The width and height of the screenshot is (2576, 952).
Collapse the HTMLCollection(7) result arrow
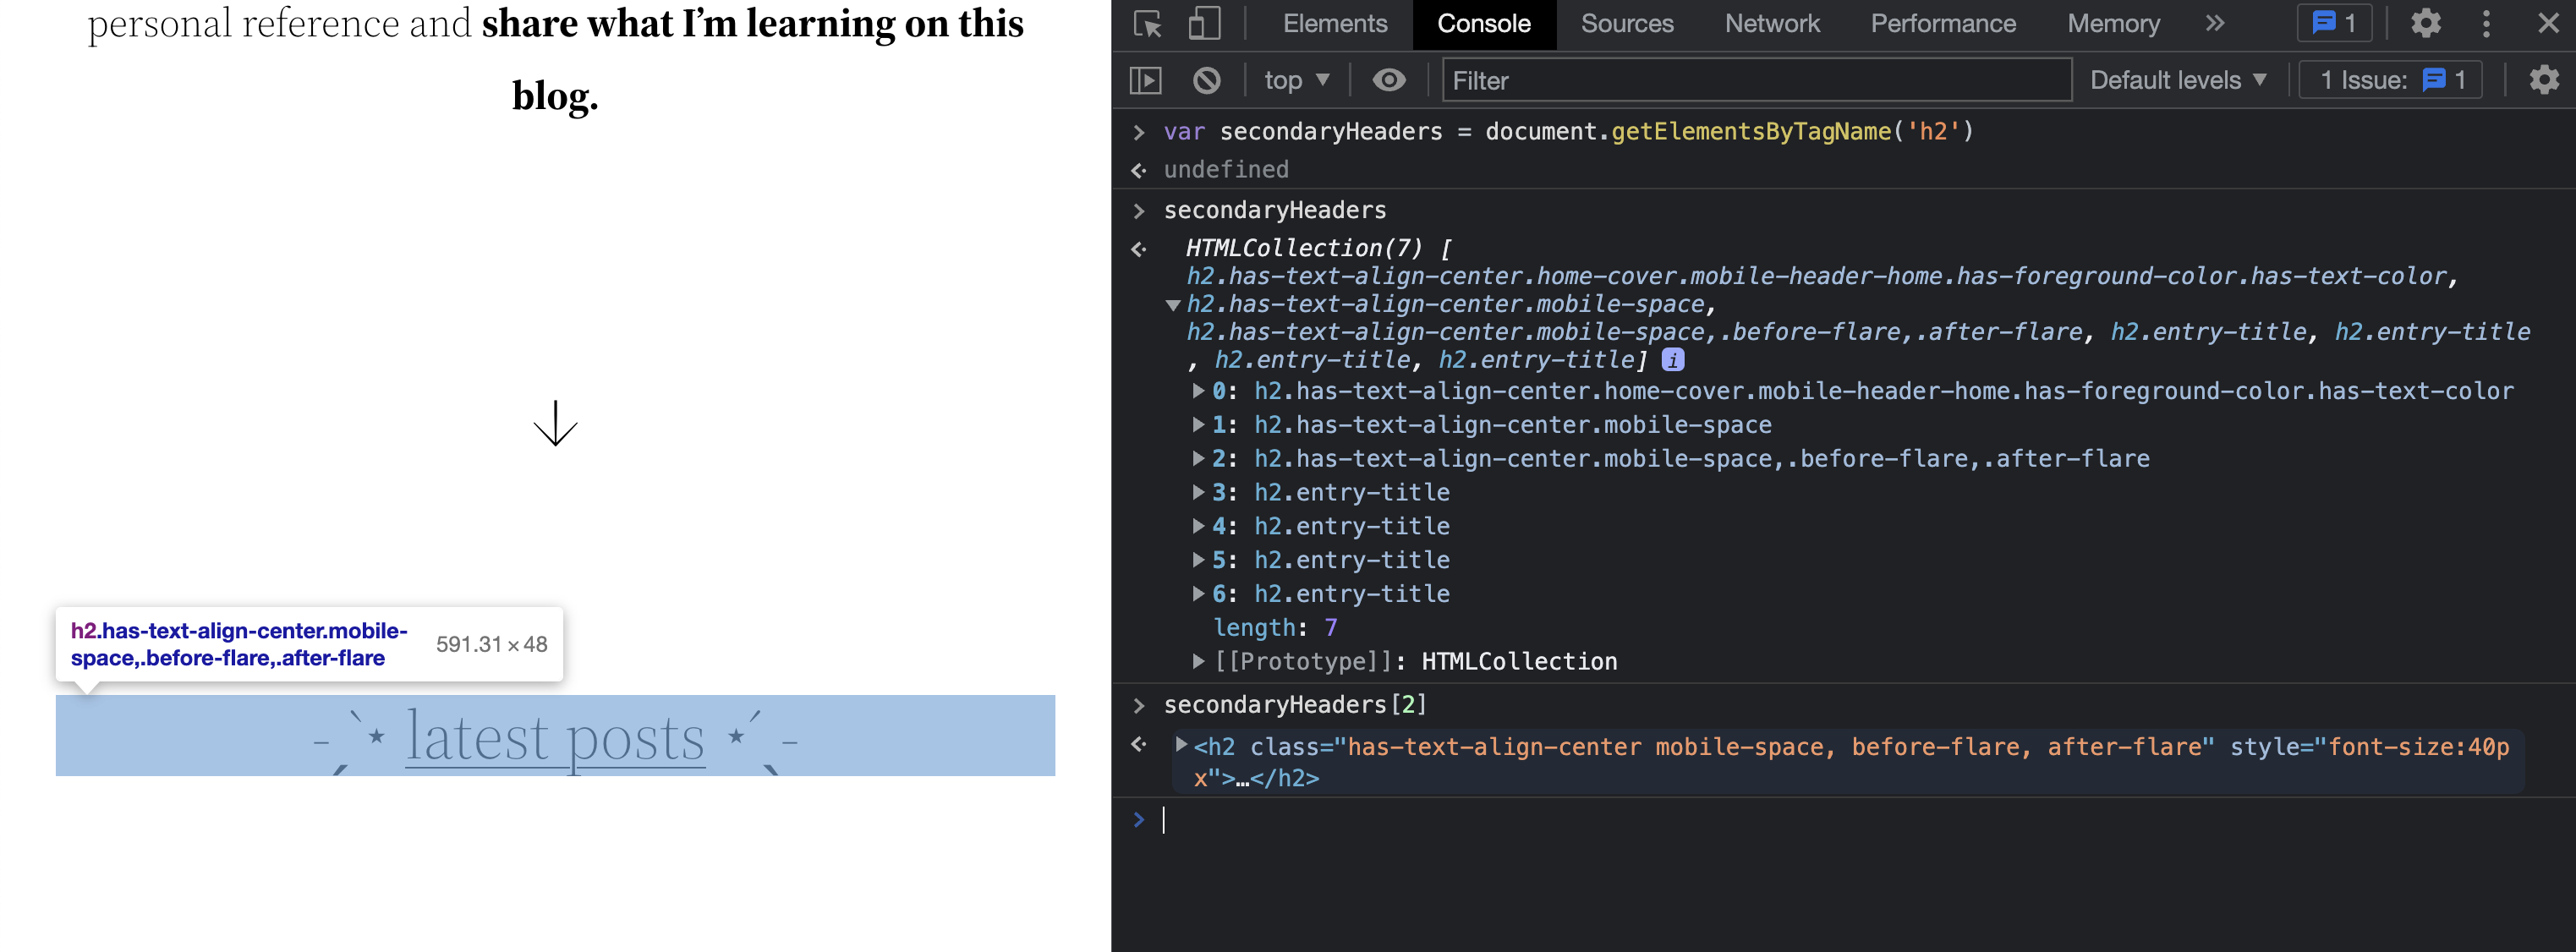pos(1173,305)
